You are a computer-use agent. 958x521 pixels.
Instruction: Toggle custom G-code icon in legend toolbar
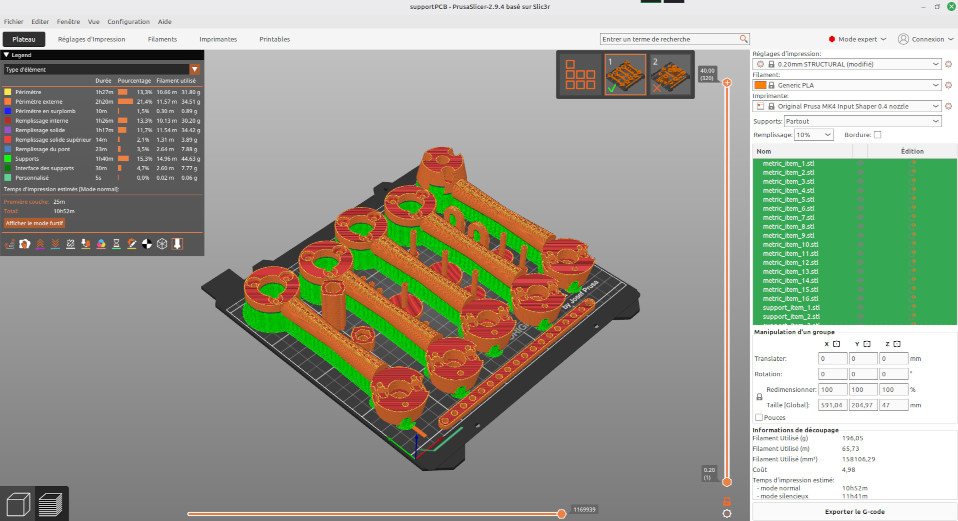(132, 244)
